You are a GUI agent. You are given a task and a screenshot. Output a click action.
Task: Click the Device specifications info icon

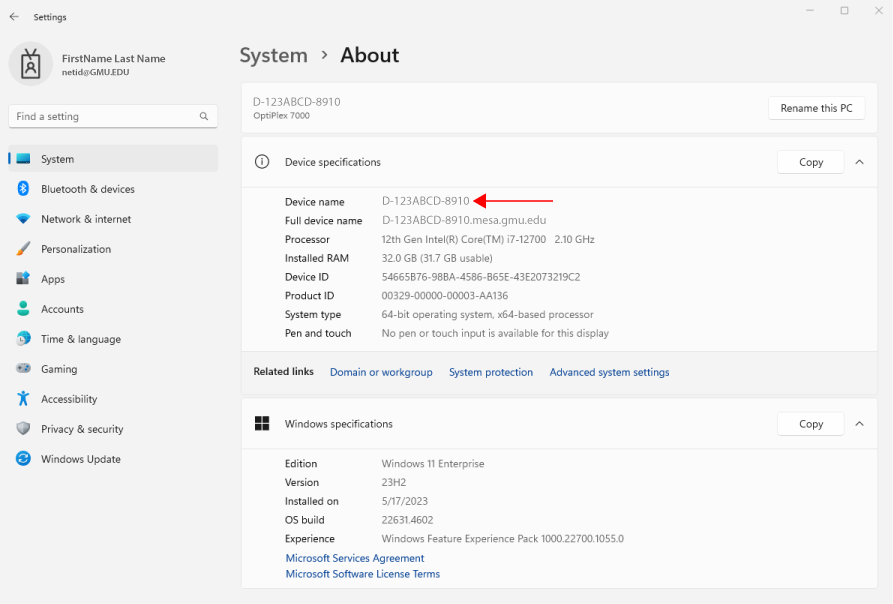pos(262,162)
